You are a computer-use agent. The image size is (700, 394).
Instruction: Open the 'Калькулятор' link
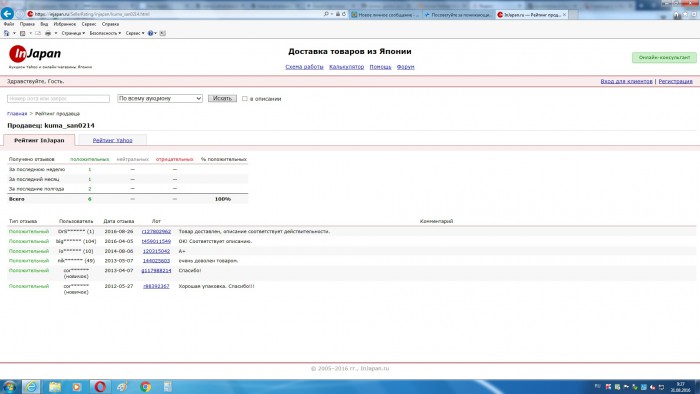tap(346, 67)
